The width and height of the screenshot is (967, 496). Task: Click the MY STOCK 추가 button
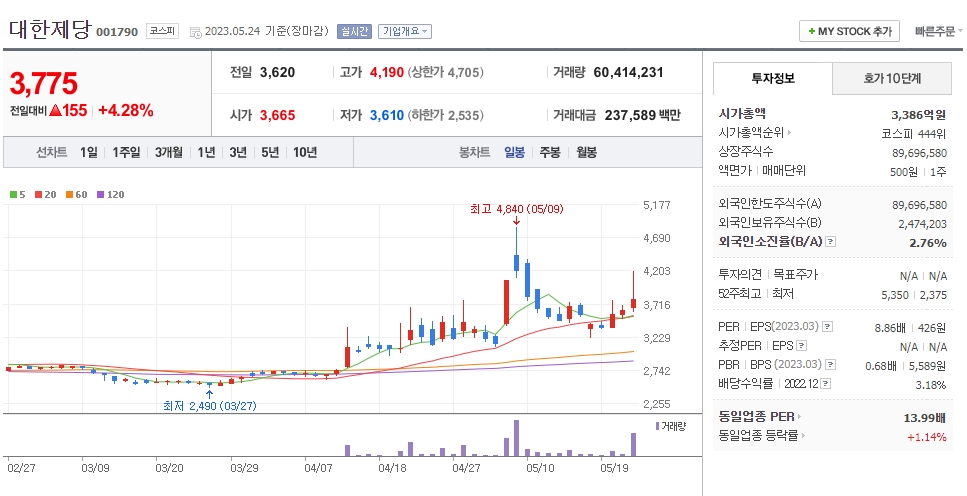click(849, 31)
